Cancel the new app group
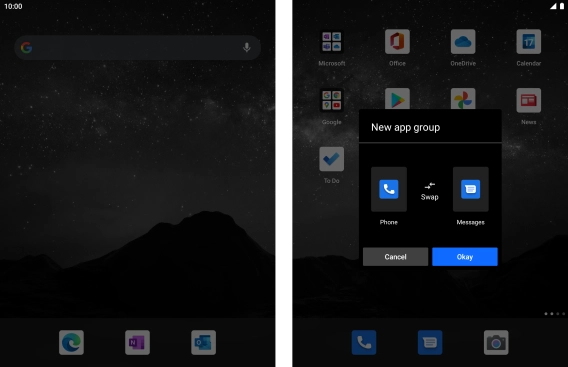This screenshot has width=568, height=367. point(395,257)
